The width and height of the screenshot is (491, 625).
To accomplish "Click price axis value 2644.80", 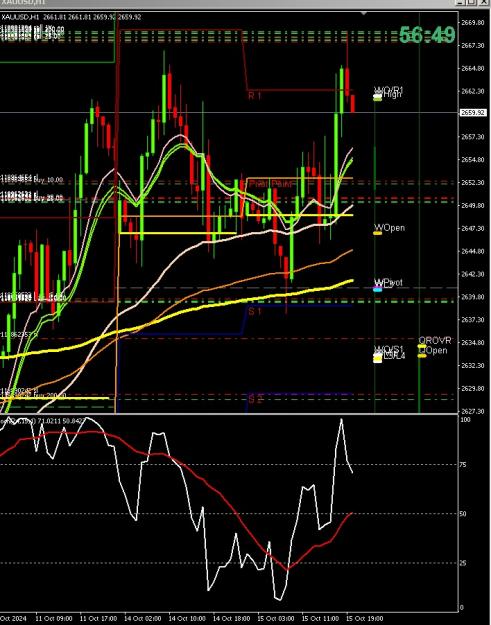I will [x=473, y=251].
